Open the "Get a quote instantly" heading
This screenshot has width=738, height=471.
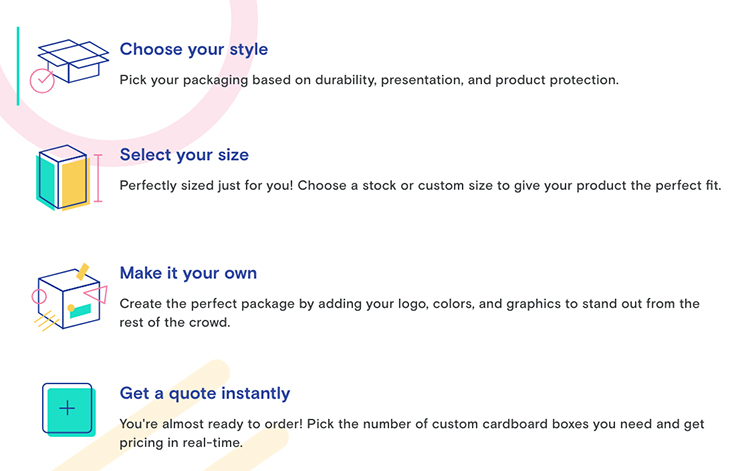click(x=205, y=393)
